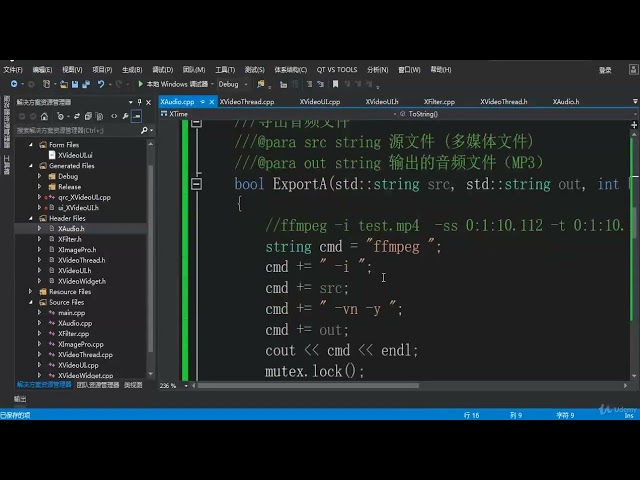Viewport: 640px width, 480px height.
Task: Collapse the Generated Files folder
Action: coord(31,166)
